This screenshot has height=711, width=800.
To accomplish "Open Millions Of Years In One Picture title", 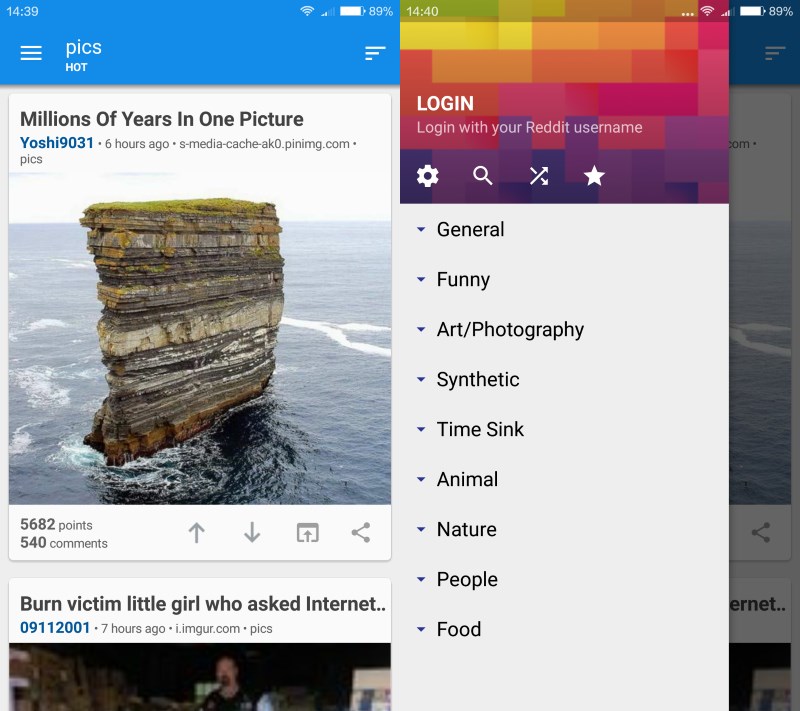I will [162, 119].
